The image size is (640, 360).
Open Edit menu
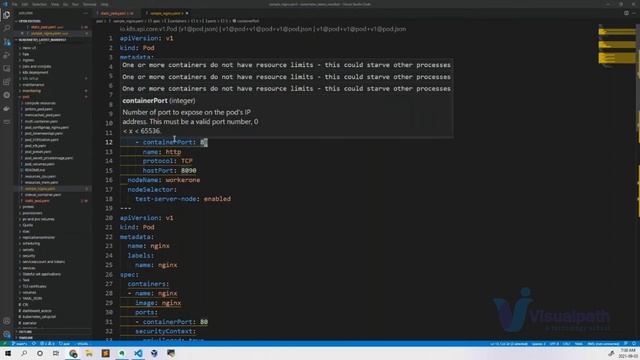(25, 4)
